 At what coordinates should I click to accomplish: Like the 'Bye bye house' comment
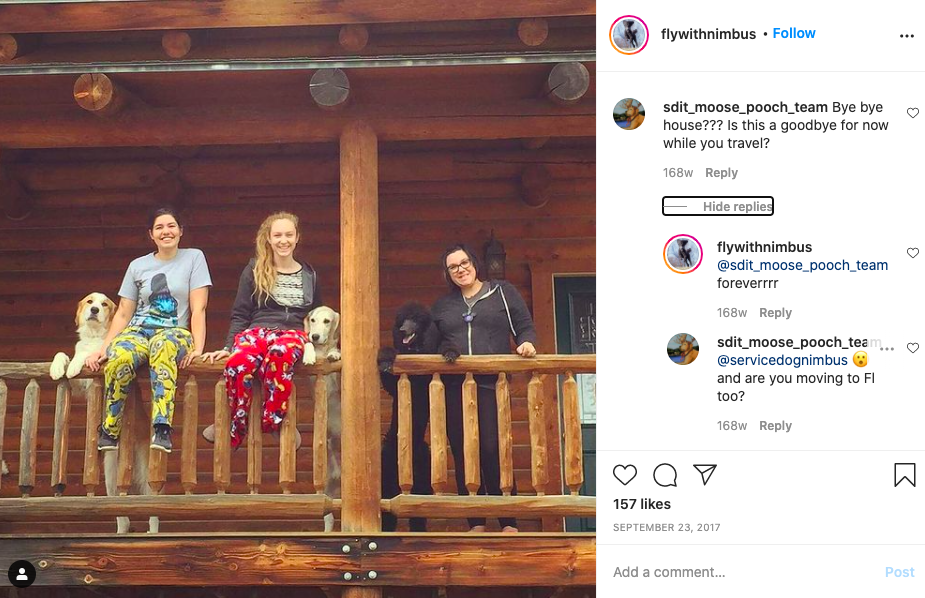point(913,113)
